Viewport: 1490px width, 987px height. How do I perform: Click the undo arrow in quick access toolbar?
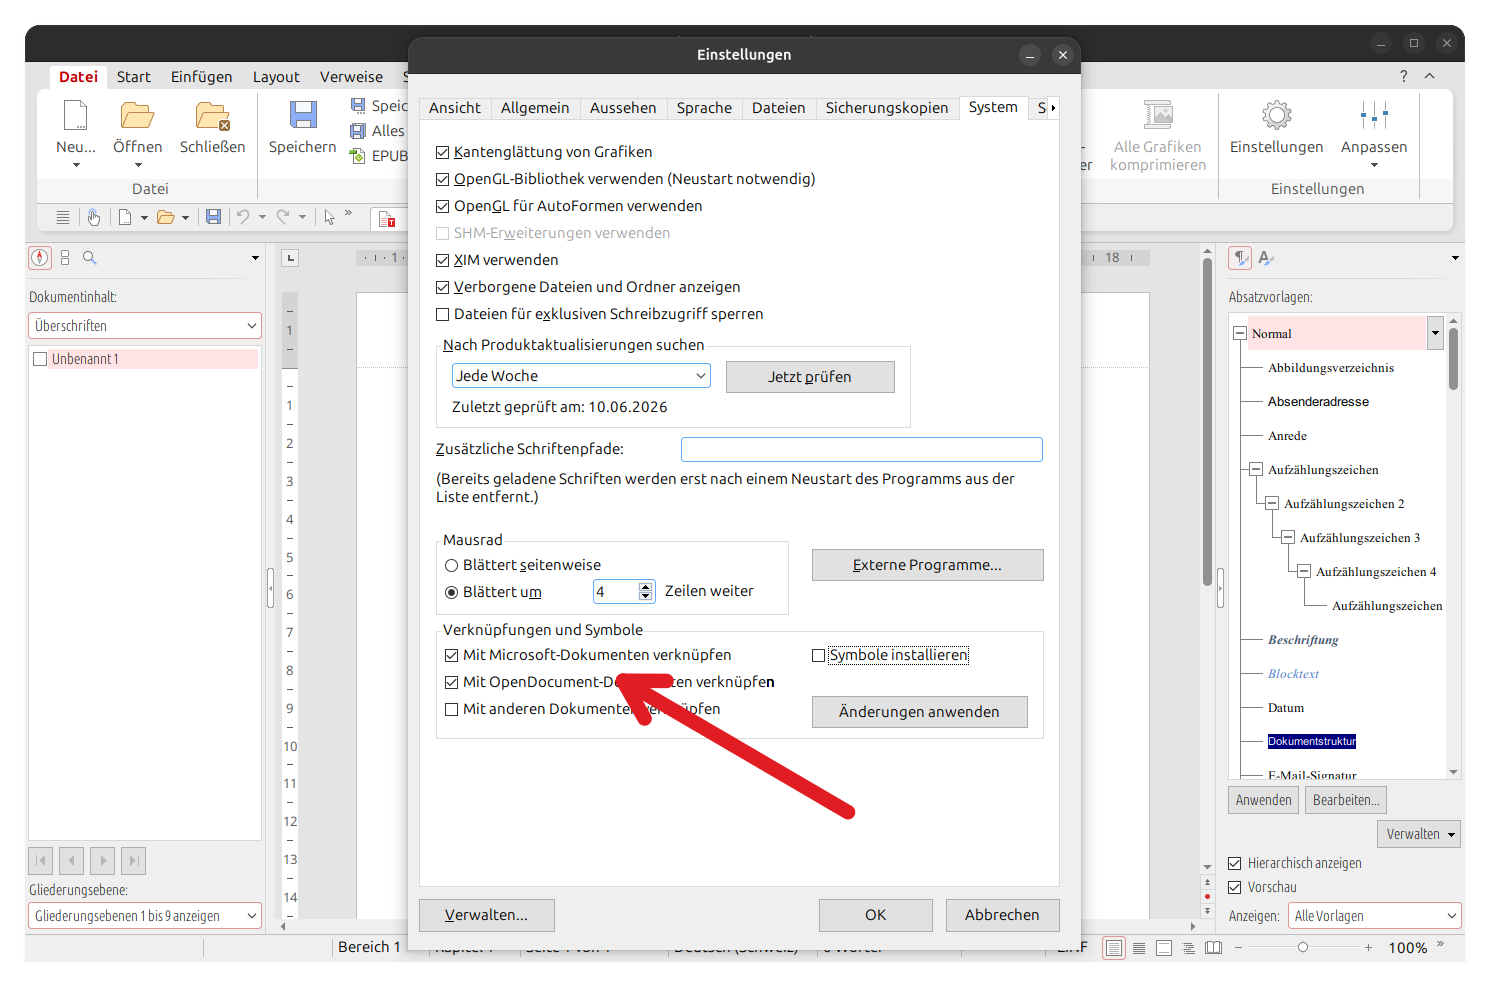click(x=243, y=217)
